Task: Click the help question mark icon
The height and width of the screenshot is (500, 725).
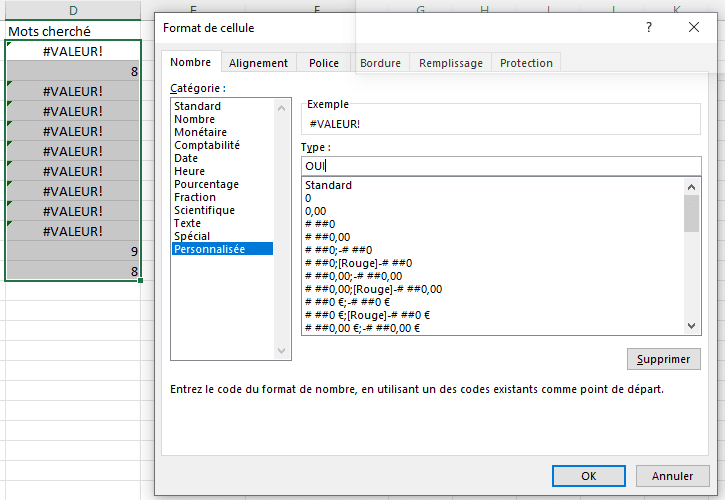Action: click(x=650, y=28)
